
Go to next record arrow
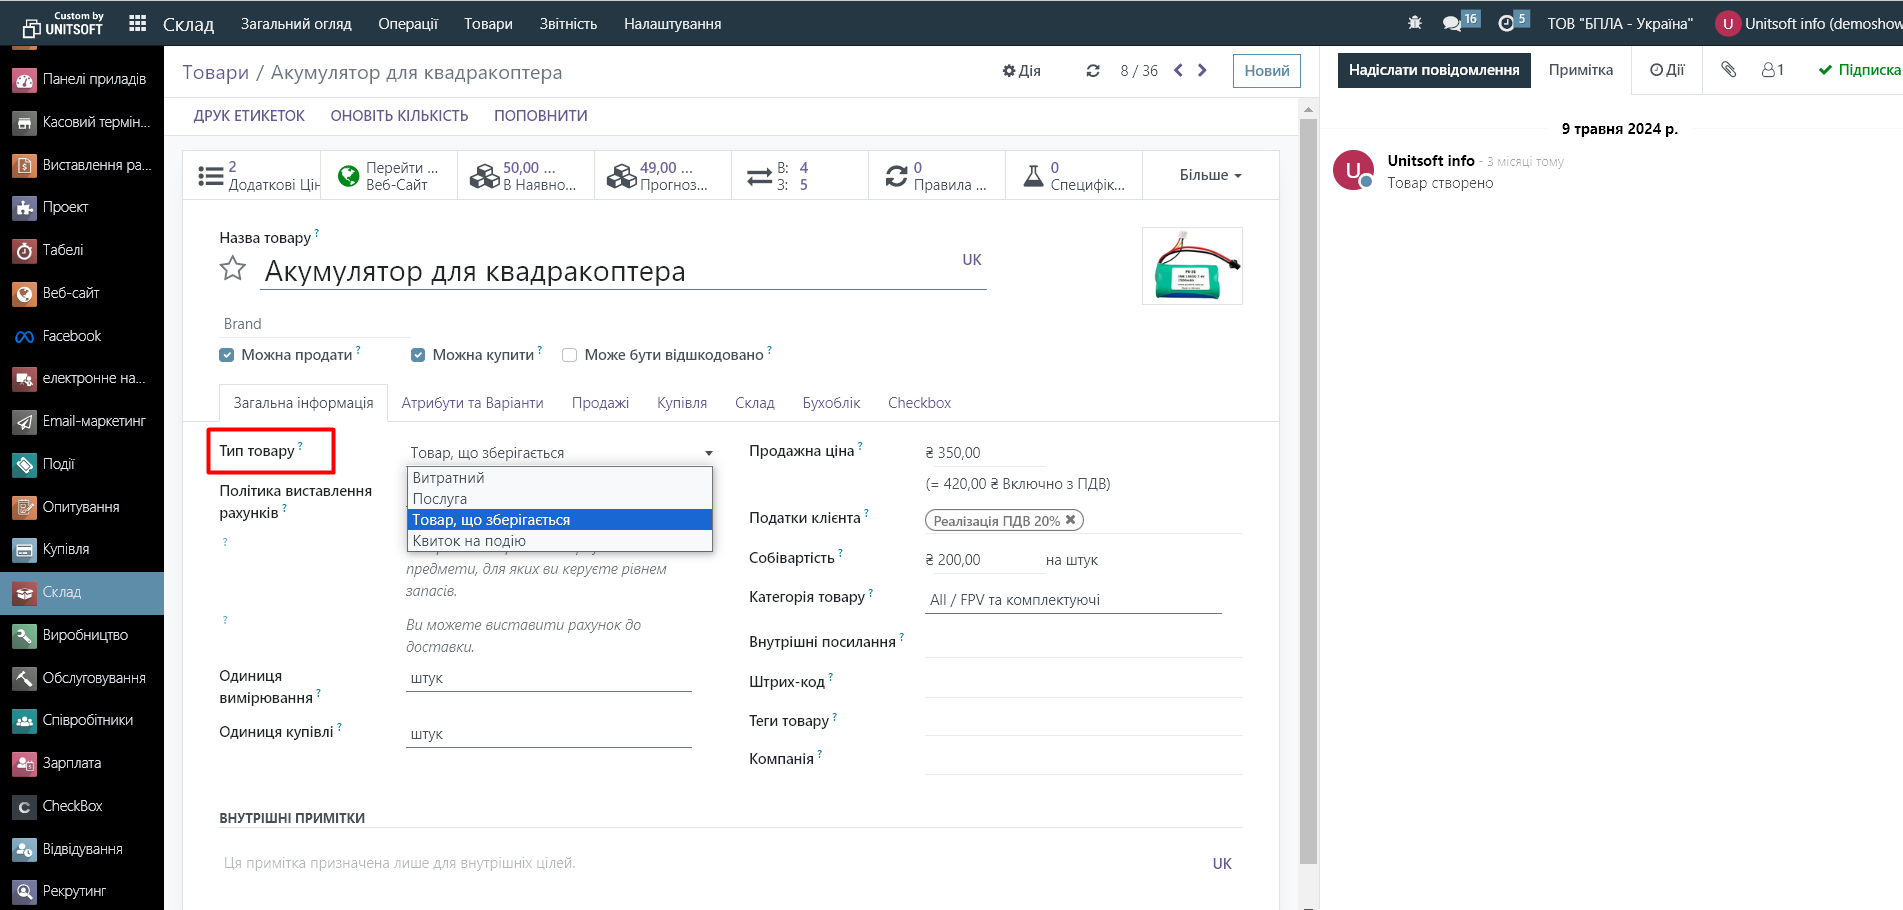coord(1203,71)
